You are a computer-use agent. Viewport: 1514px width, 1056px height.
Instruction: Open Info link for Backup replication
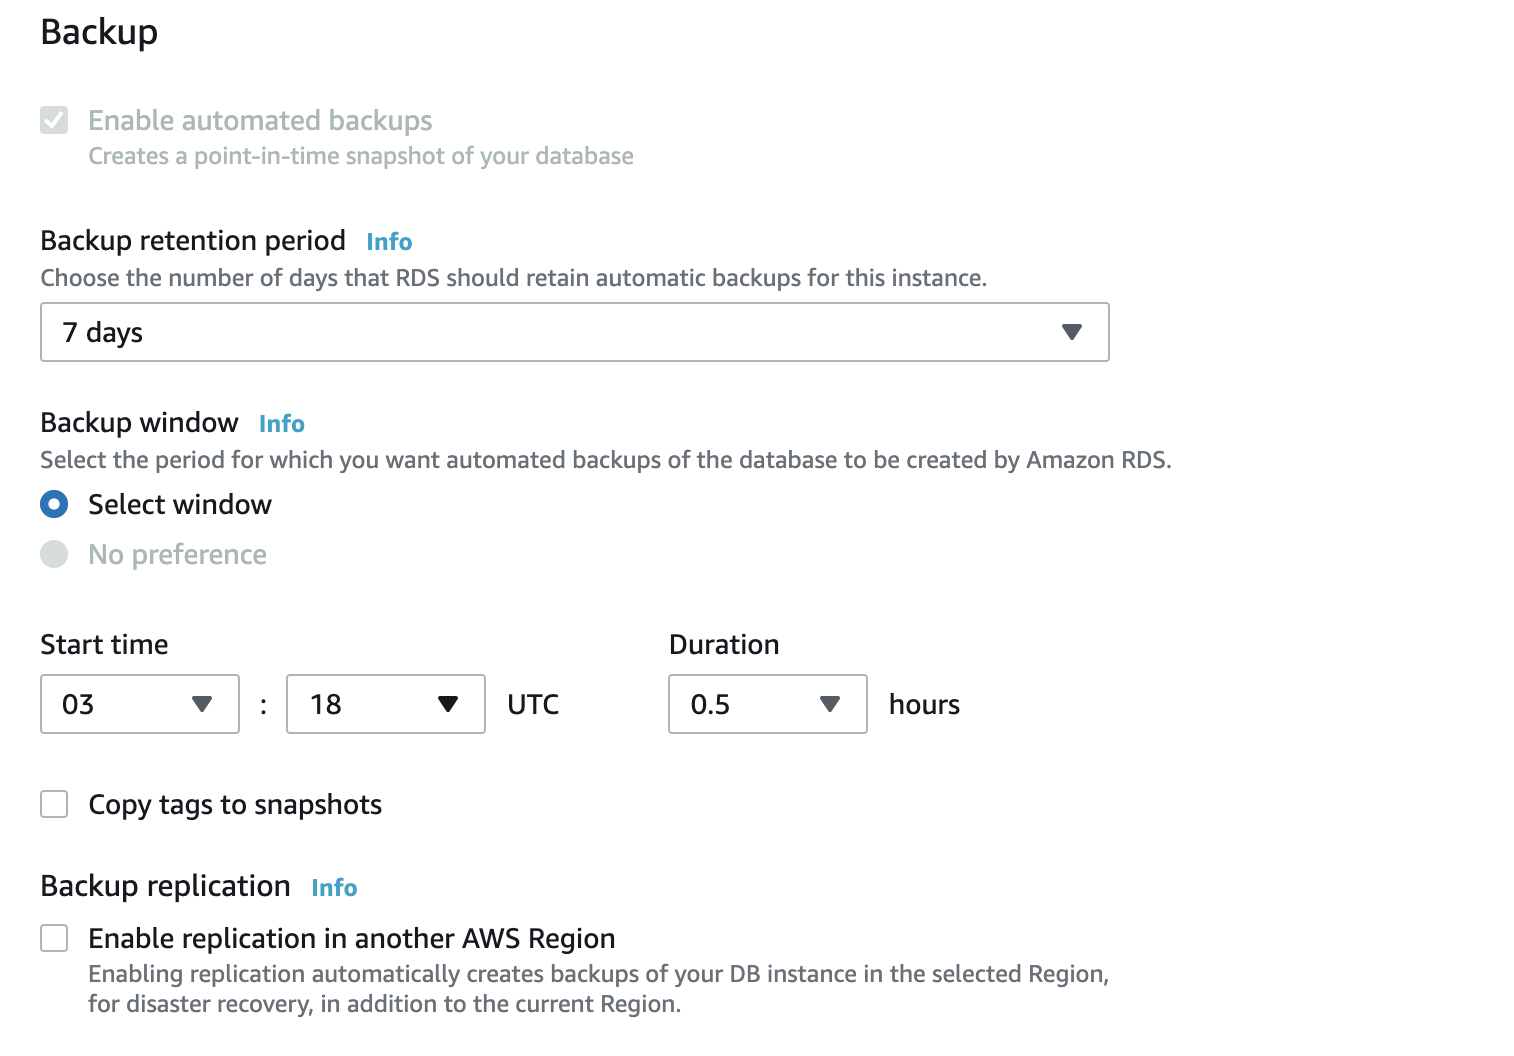point(334,888)
